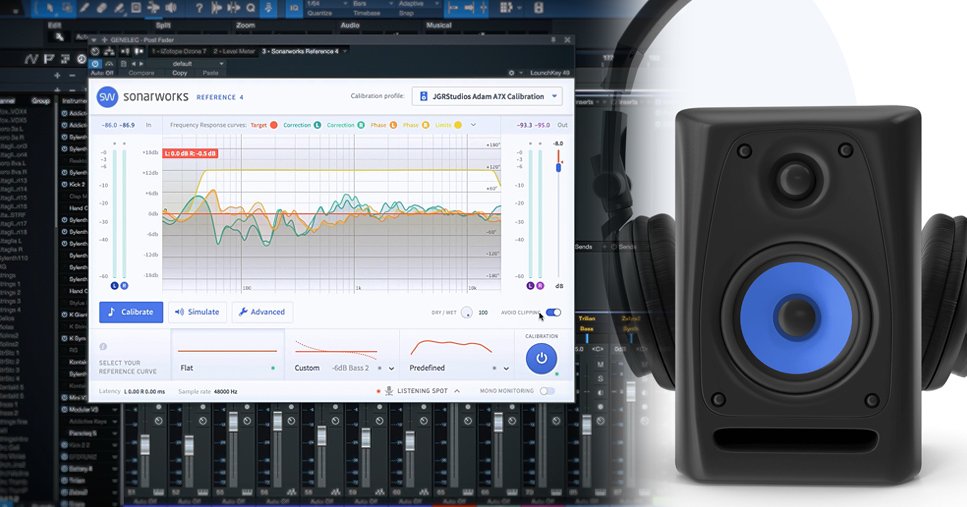
Task: Select the Flat reference curve
Action: pyautogui.click(x=228, y=356)
